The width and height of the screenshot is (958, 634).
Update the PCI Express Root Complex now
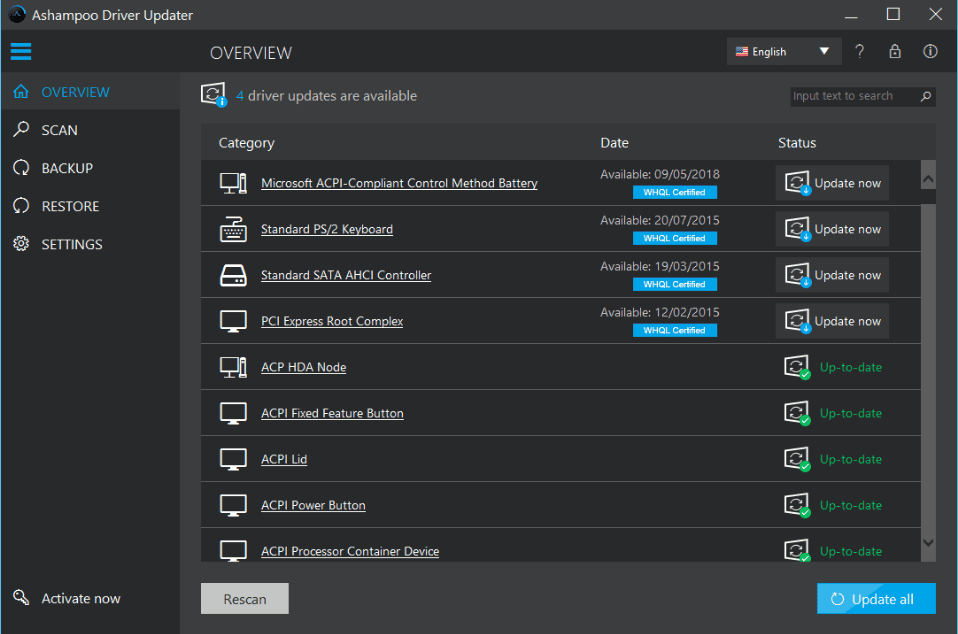point(832,321)
